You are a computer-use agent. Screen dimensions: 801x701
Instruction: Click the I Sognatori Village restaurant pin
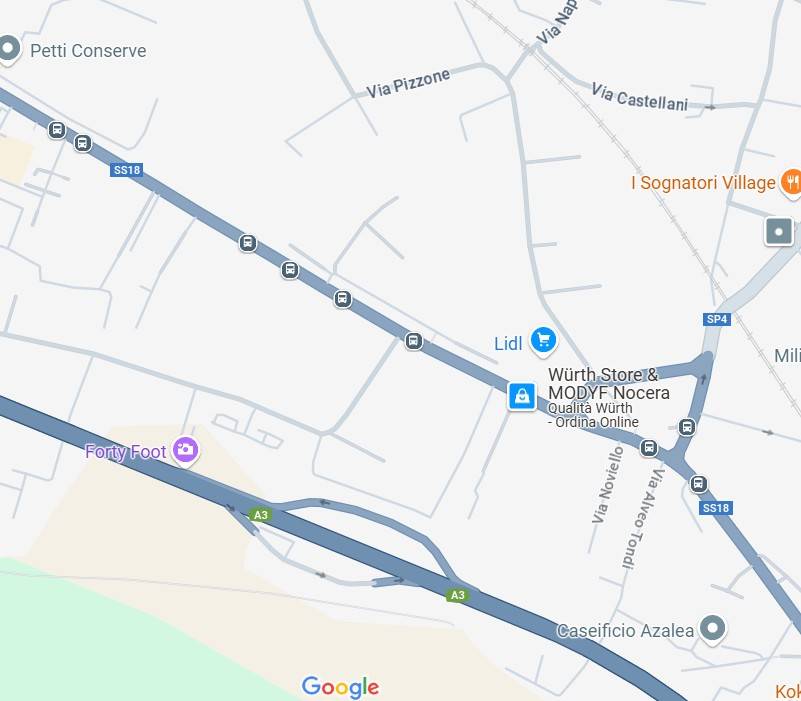791,182
